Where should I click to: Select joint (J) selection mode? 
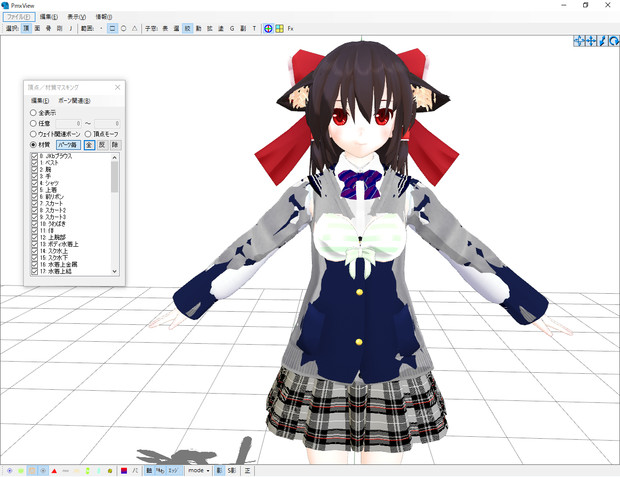pyautogui.click(x=71, y=28)
